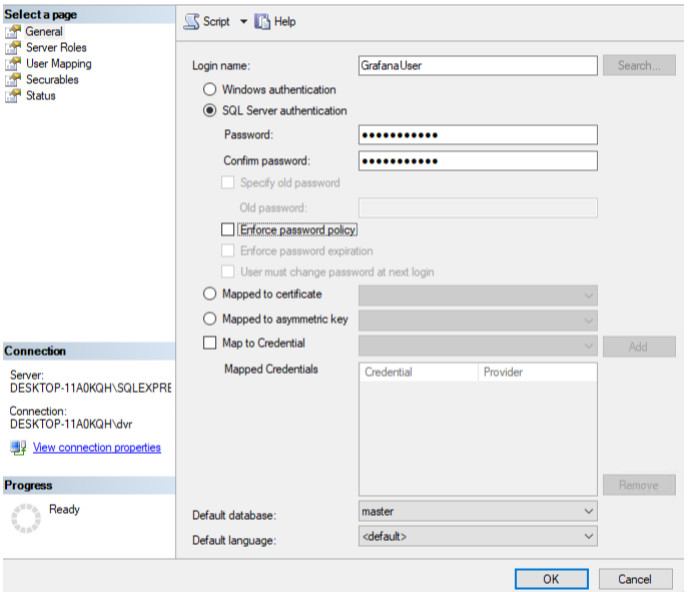Open the View connection properties link

96,448
